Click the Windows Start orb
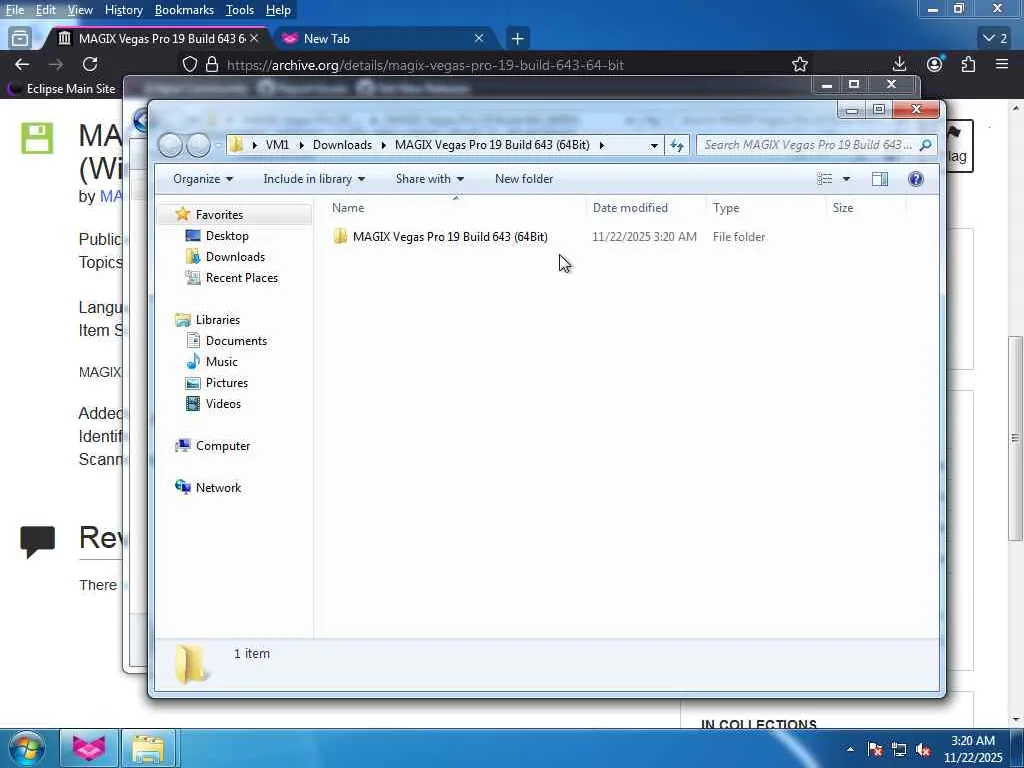 [x=27, y=748]
